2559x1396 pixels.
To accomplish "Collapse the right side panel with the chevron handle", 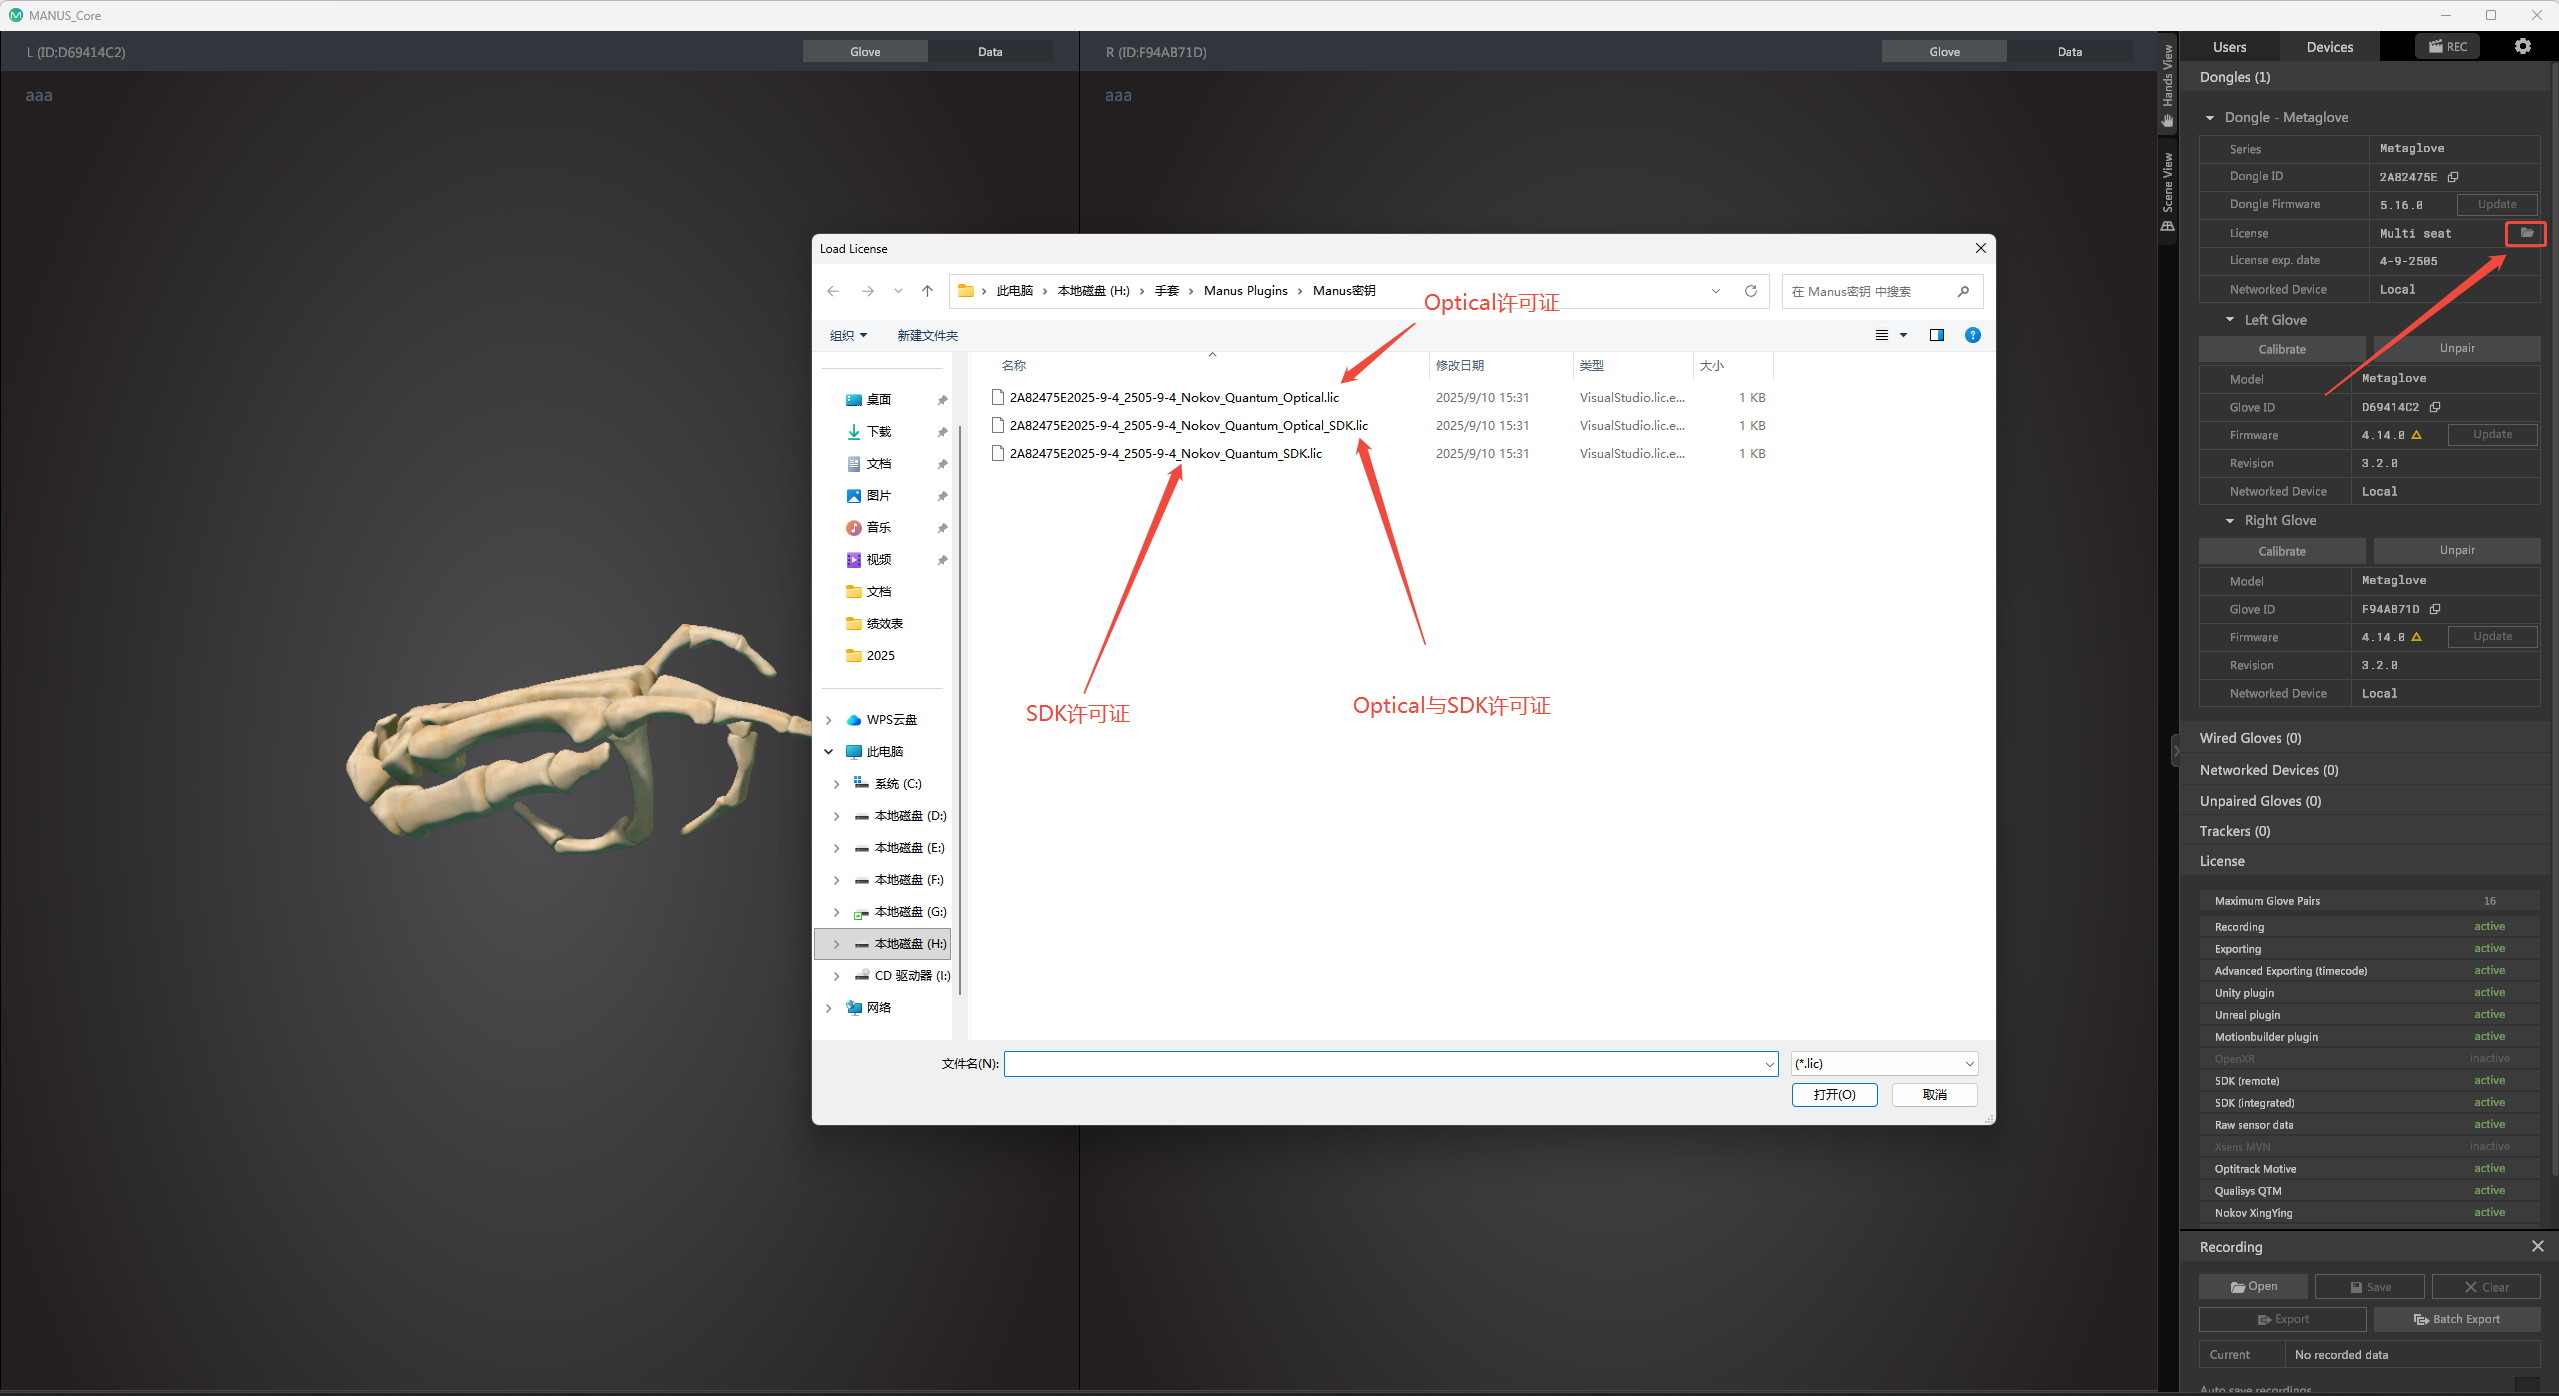I will 2175,751.
